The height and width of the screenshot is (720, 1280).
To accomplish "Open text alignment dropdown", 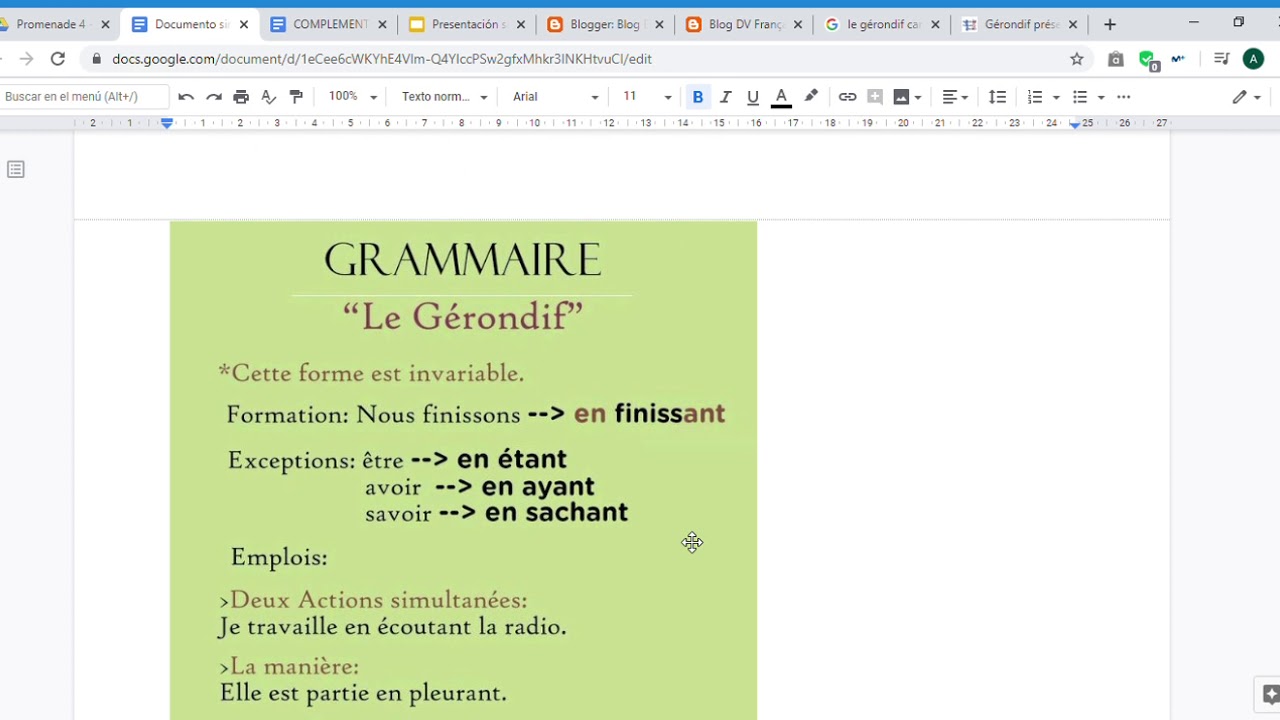I will [955, 97].
